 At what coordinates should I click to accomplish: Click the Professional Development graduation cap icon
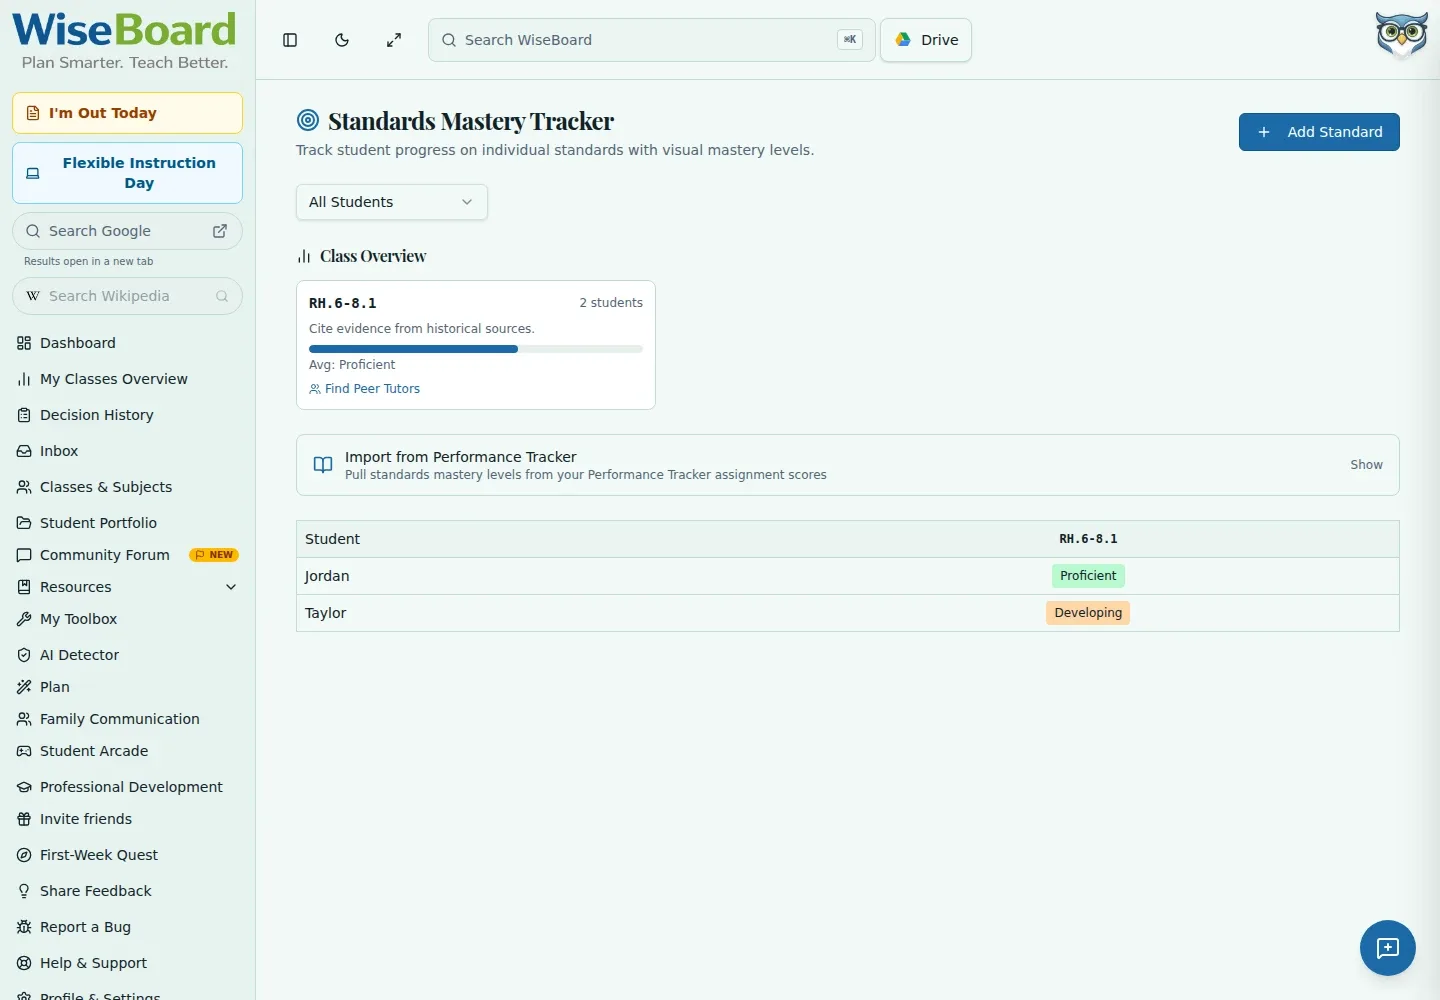click(x=24, y=787)
